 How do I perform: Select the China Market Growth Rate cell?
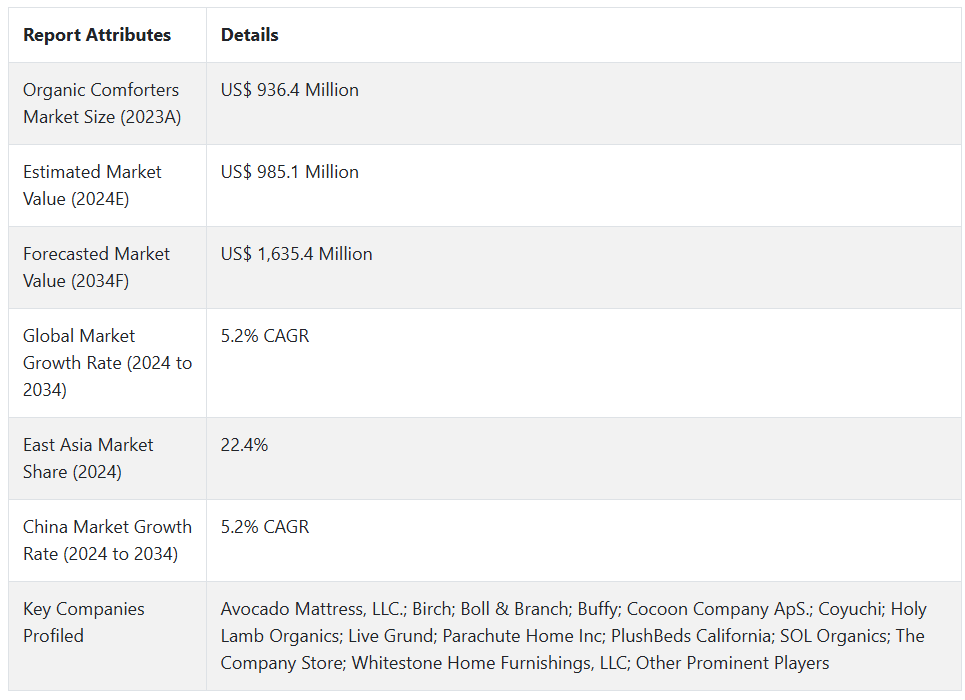(x=107, y=540)
